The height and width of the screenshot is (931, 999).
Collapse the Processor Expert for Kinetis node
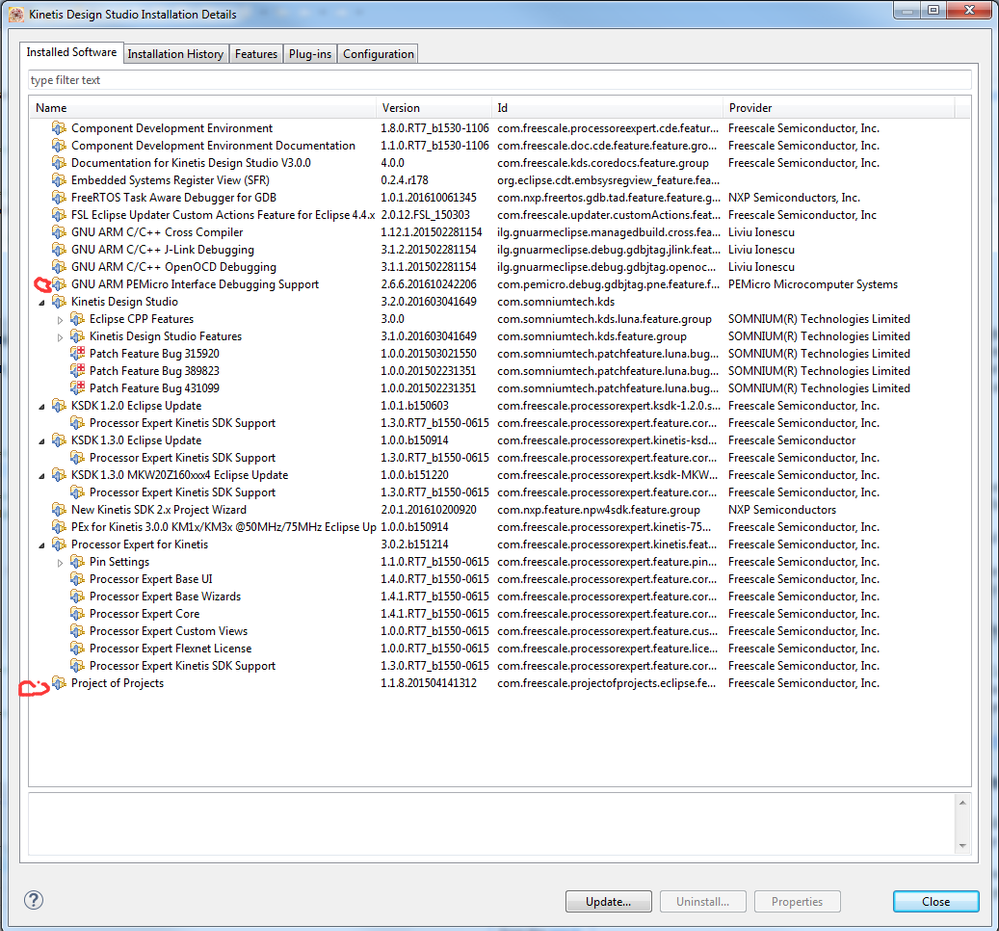click(41, 545)
